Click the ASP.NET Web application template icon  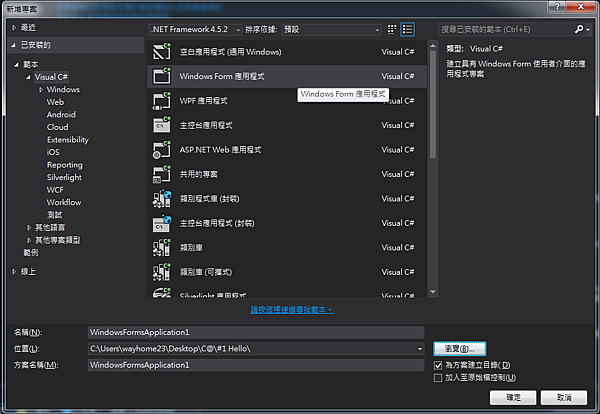(x=162, y=150)
